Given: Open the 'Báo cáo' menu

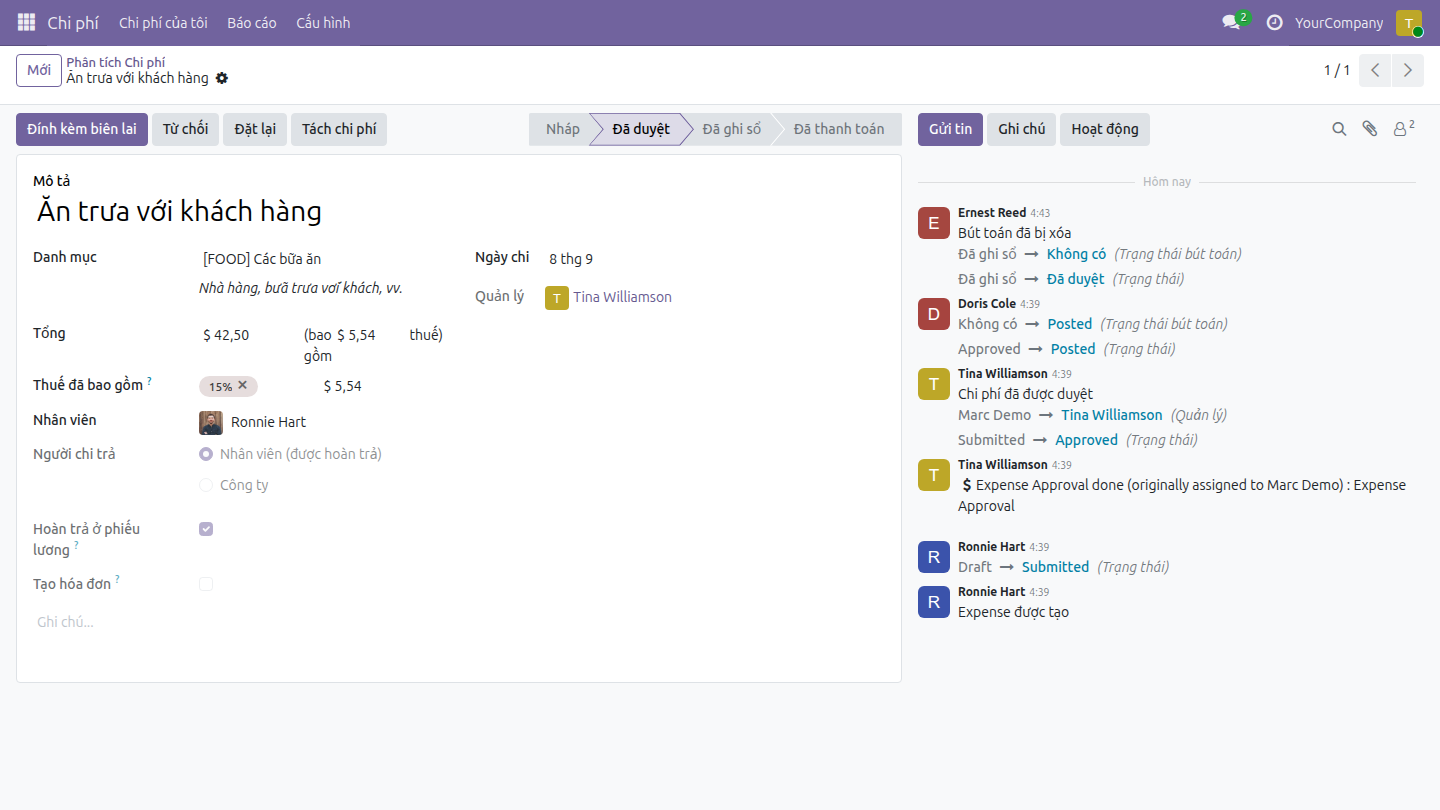Looking at the screenshot, I should tap(252, 22).
